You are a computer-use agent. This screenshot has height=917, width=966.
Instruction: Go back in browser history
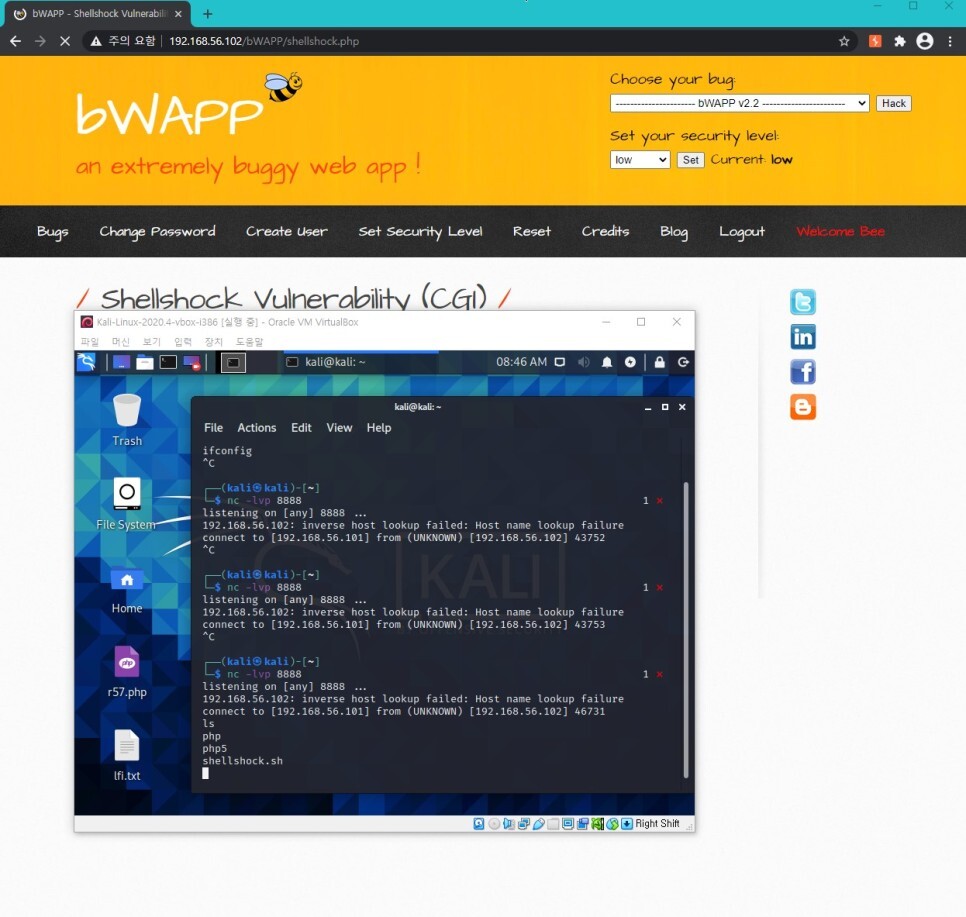(x=16, y=41)
